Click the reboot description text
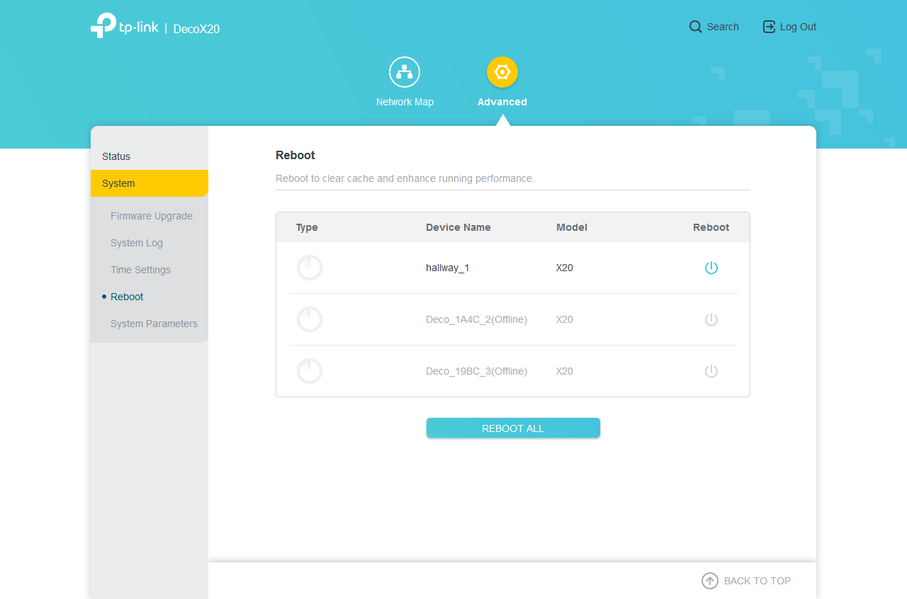The width and height of the screenshot is (907, 599). 405,179
